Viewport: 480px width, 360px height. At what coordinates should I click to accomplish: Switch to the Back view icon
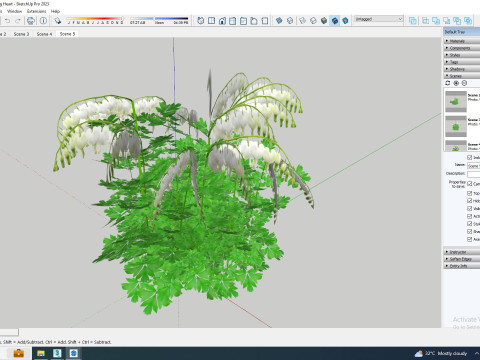point(243,21)
